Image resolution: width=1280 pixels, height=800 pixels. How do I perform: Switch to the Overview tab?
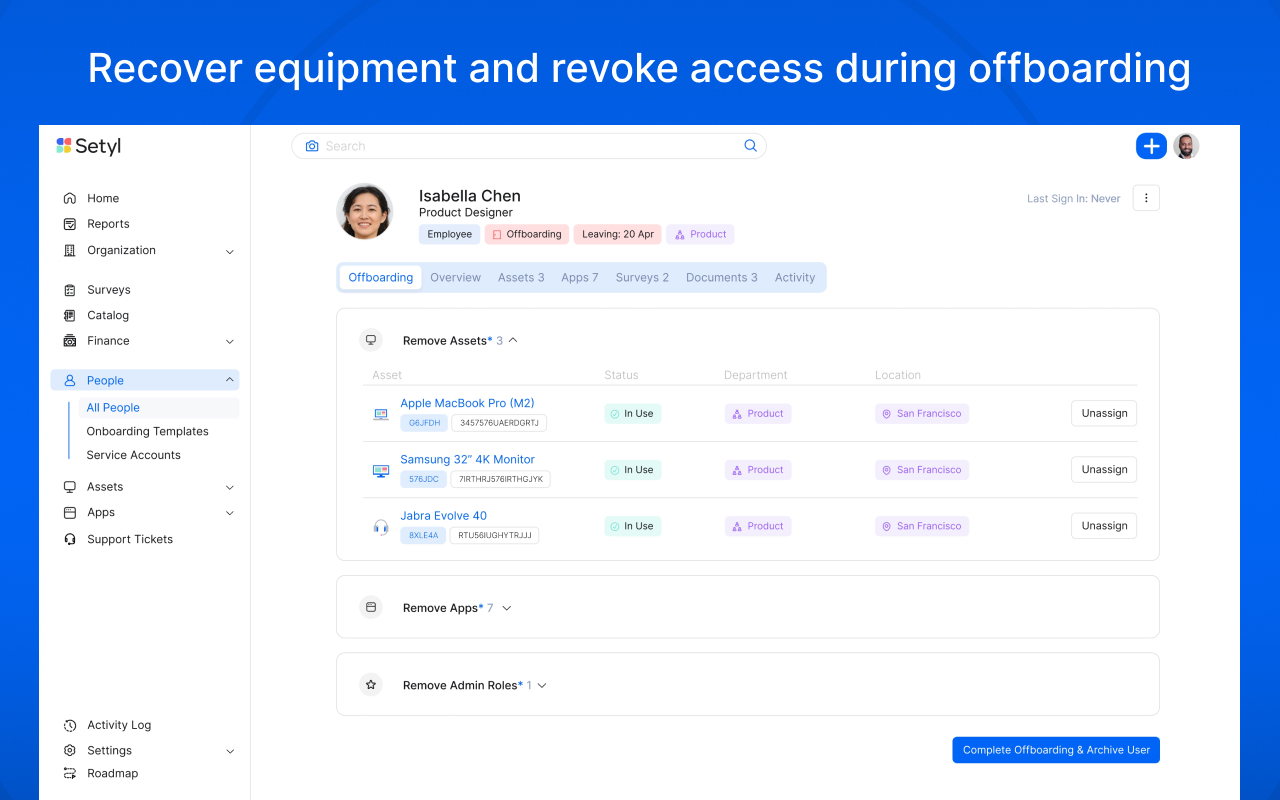456,277
